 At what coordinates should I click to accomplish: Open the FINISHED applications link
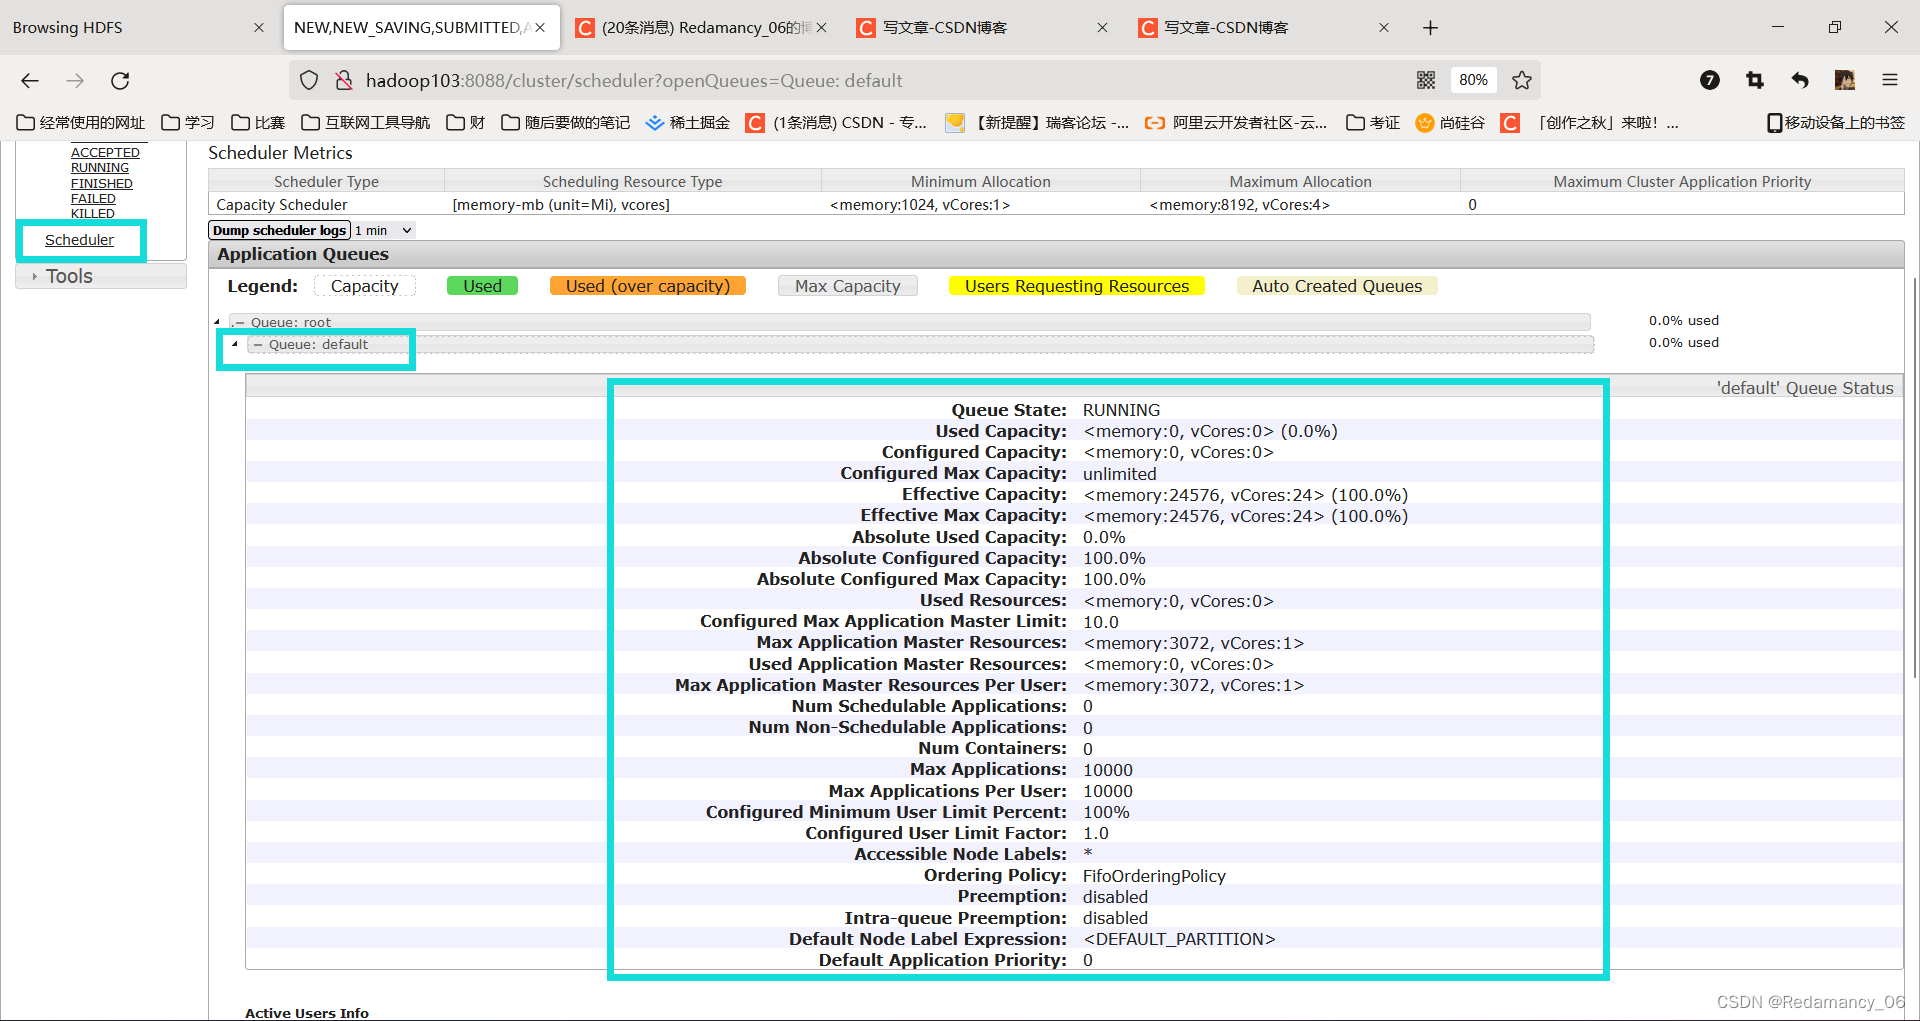pos(101,183)
